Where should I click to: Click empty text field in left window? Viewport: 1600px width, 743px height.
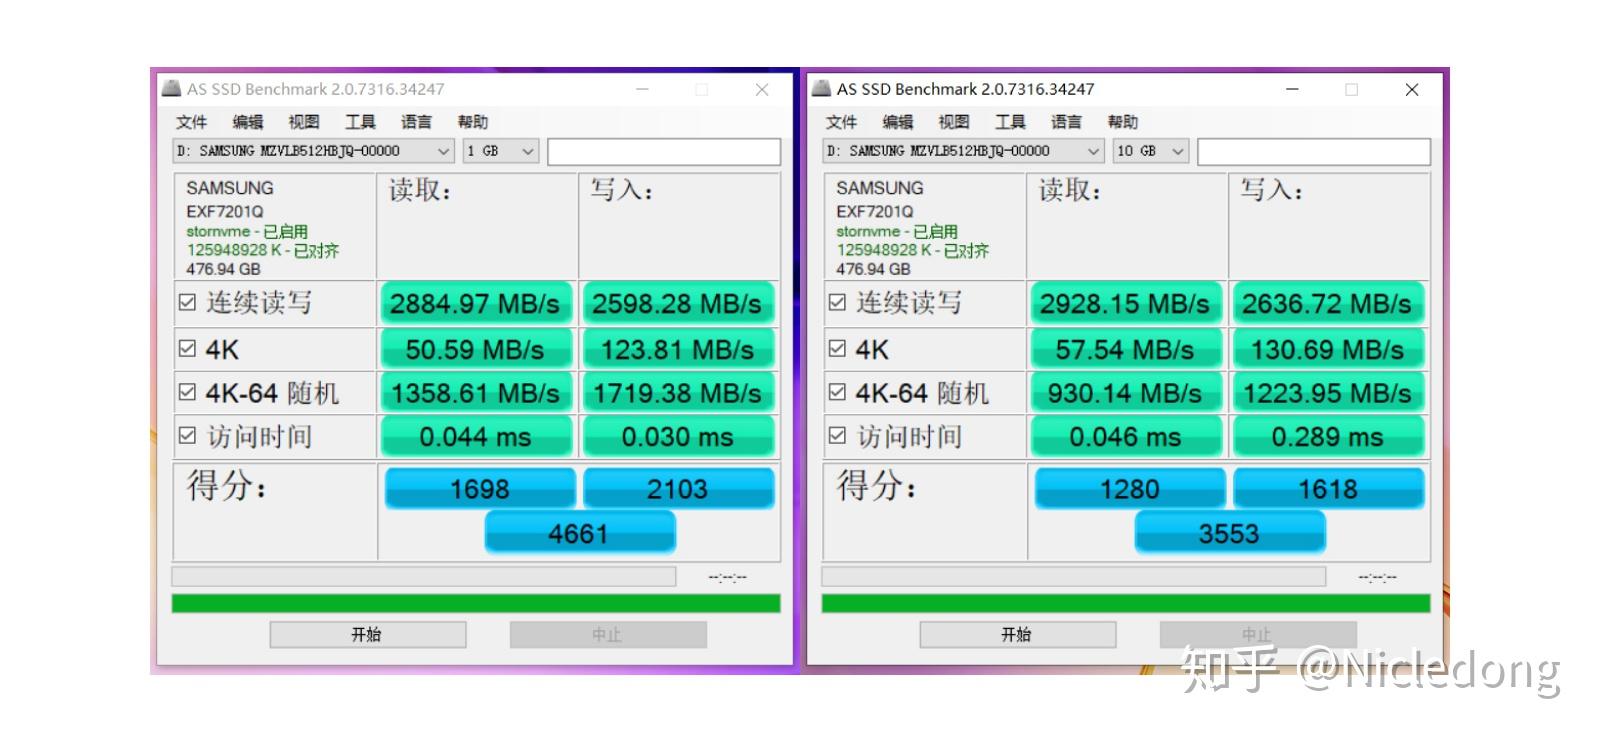[664, 152]
